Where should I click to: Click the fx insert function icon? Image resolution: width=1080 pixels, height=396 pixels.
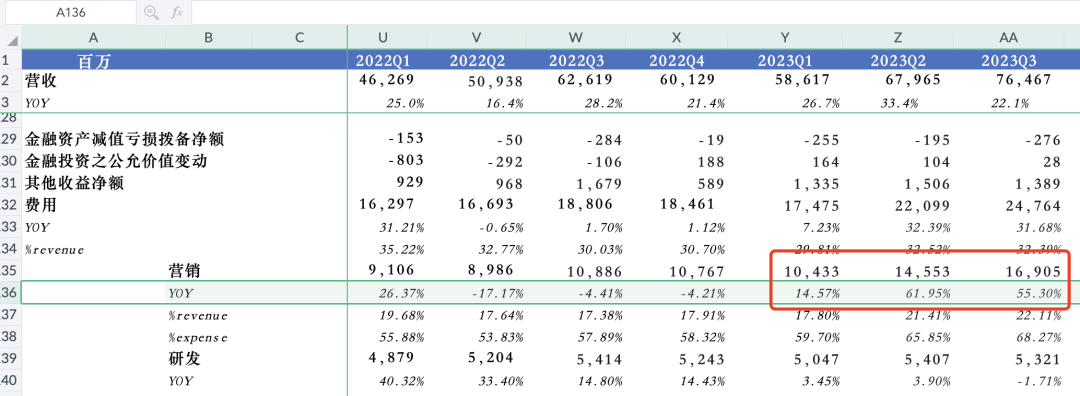click(176, 12)
